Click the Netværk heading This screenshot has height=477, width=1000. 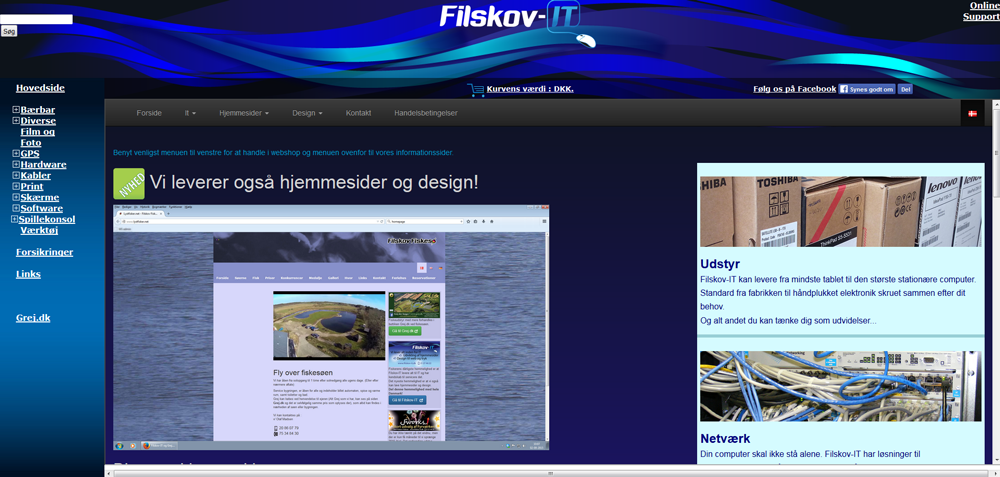(725, 439)
